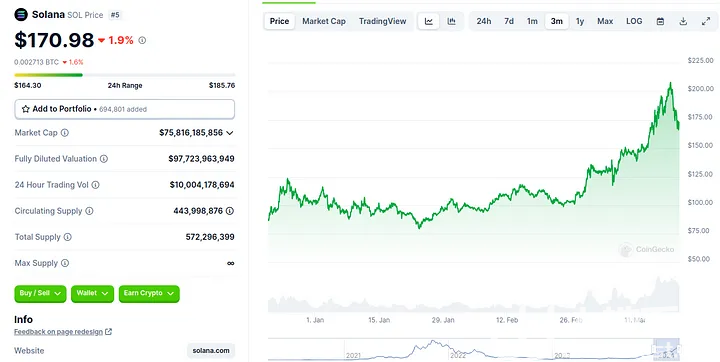Switch to the candlestick chart icon
The width and height of the screenshot is (720, 362).
point(452,22)
